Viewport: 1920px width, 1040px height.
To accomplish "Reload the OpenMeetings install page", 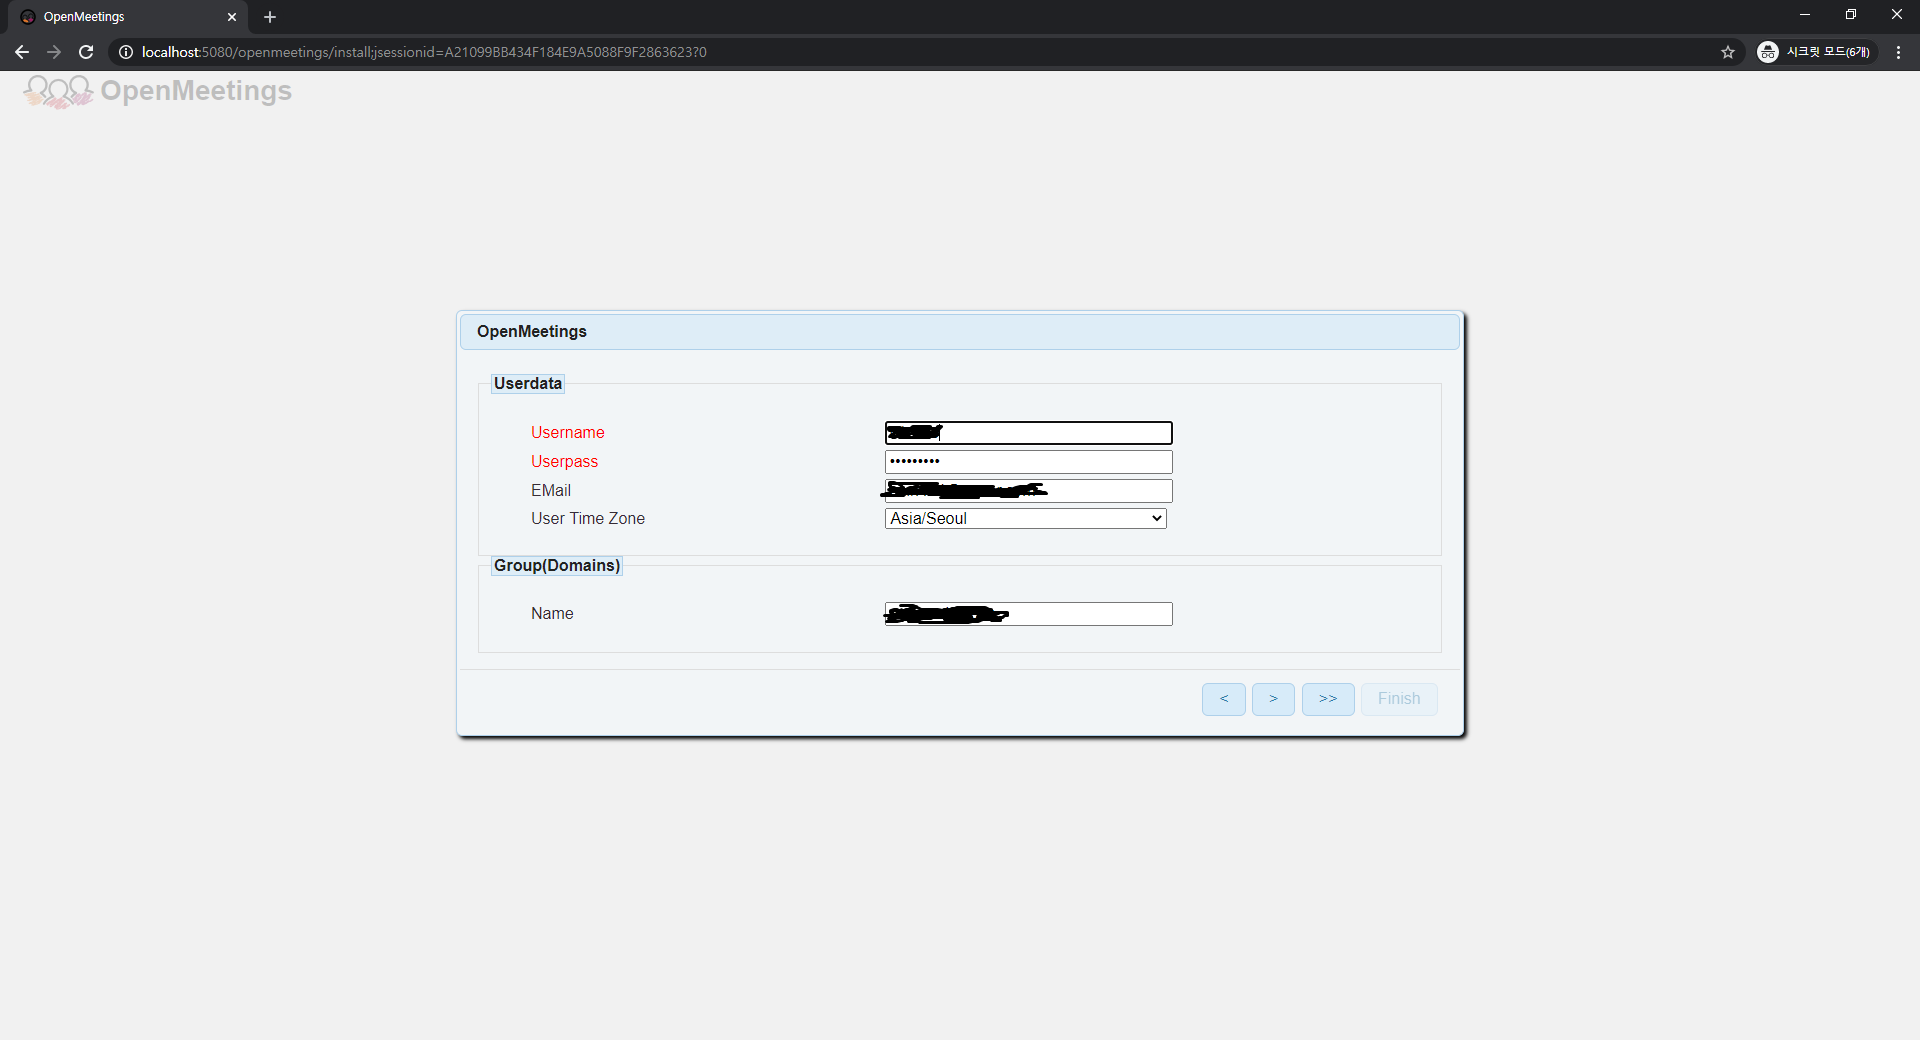I will point(86,52).
